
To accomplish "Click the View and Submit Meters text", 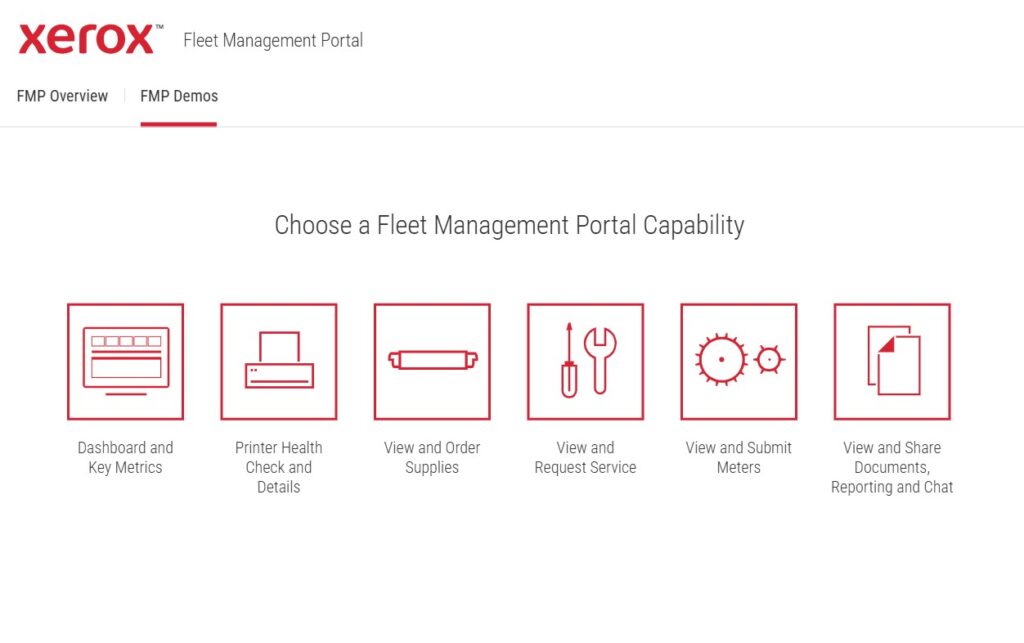I will [739, 458].
